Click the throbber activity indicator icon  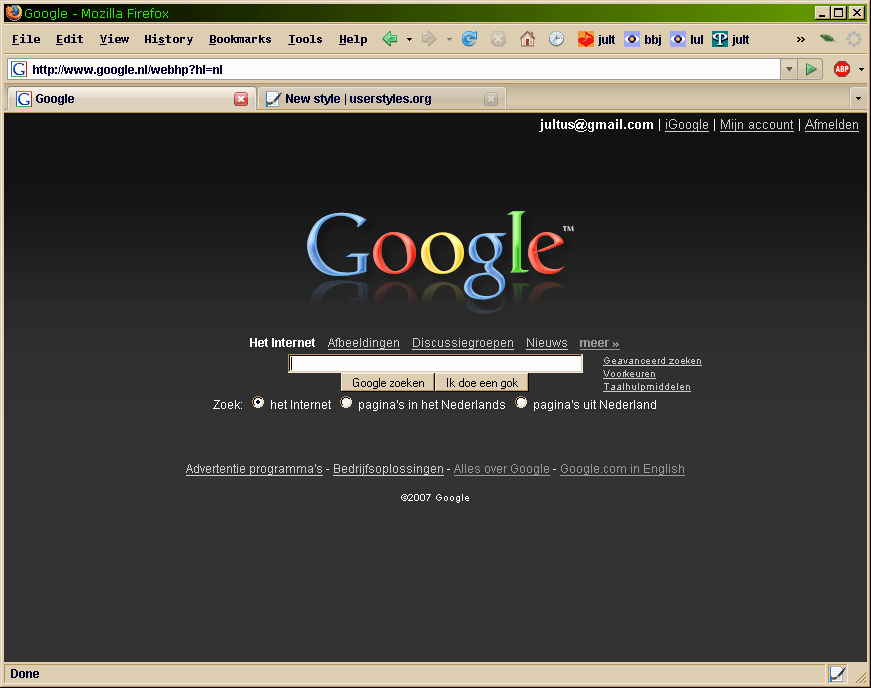[x=853, y=39]
